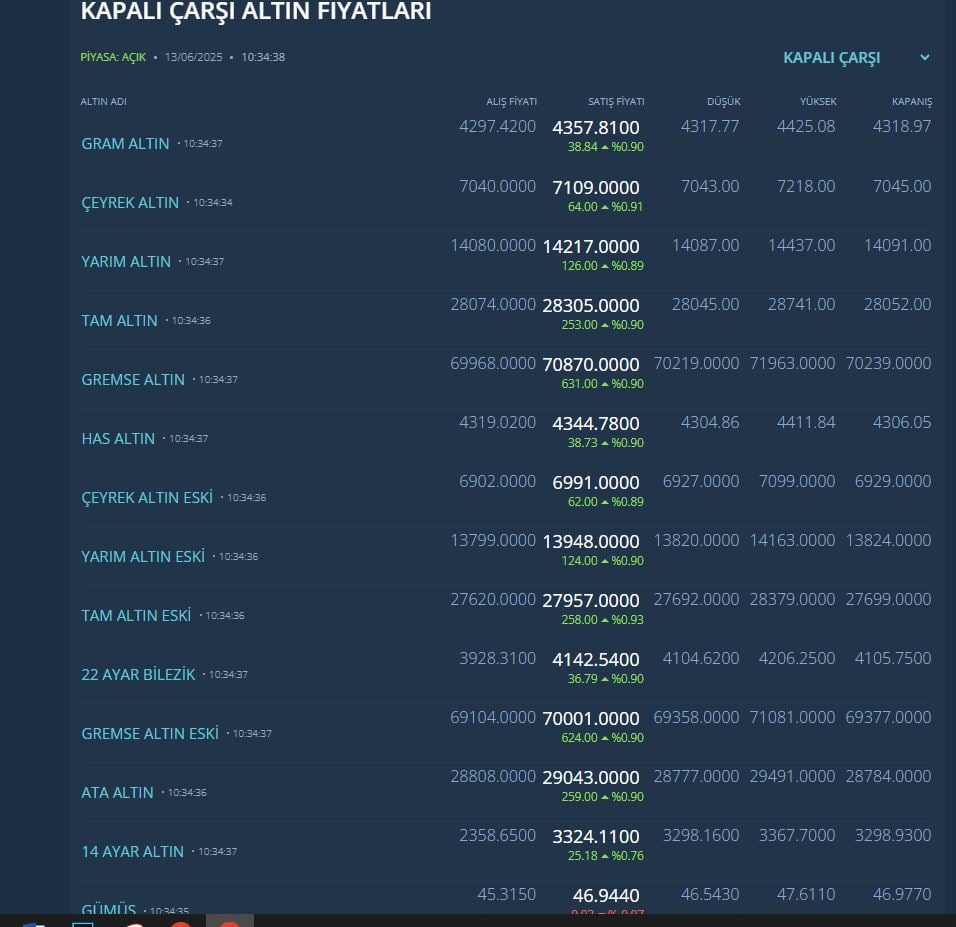The height and width of the screenshot is (927, 956).
Task: Open YARIM ALTIN ESKİ entry
Action: tap(143, 557)
